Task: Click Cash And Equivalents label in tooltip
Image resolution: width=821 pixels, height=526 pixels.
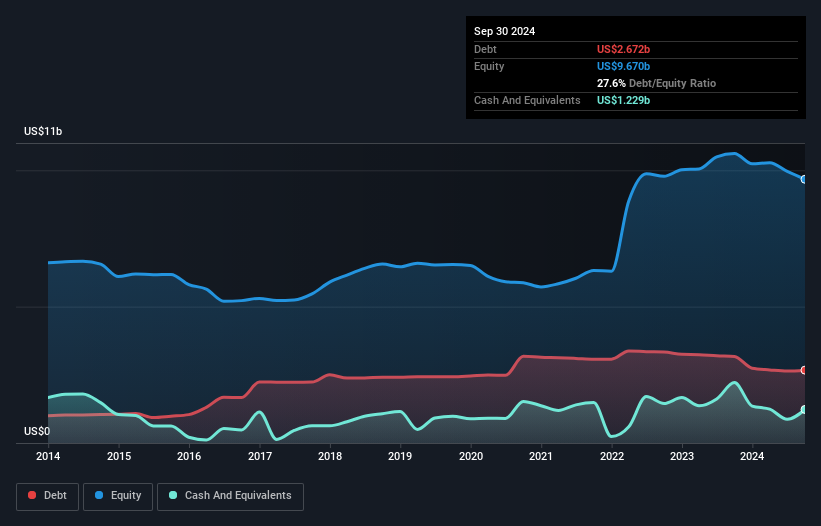Action: [x=527, y=100]
